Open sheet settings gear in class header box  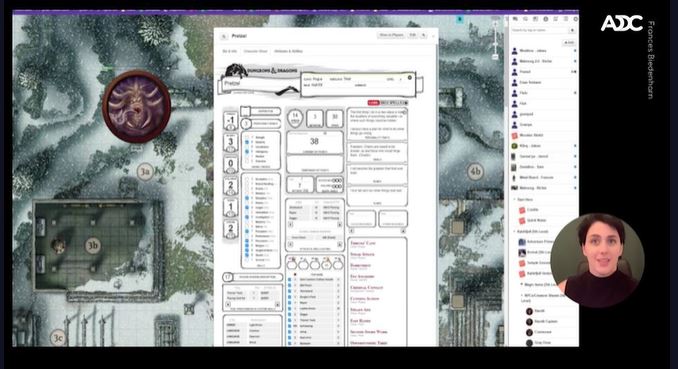click(409, 77)
